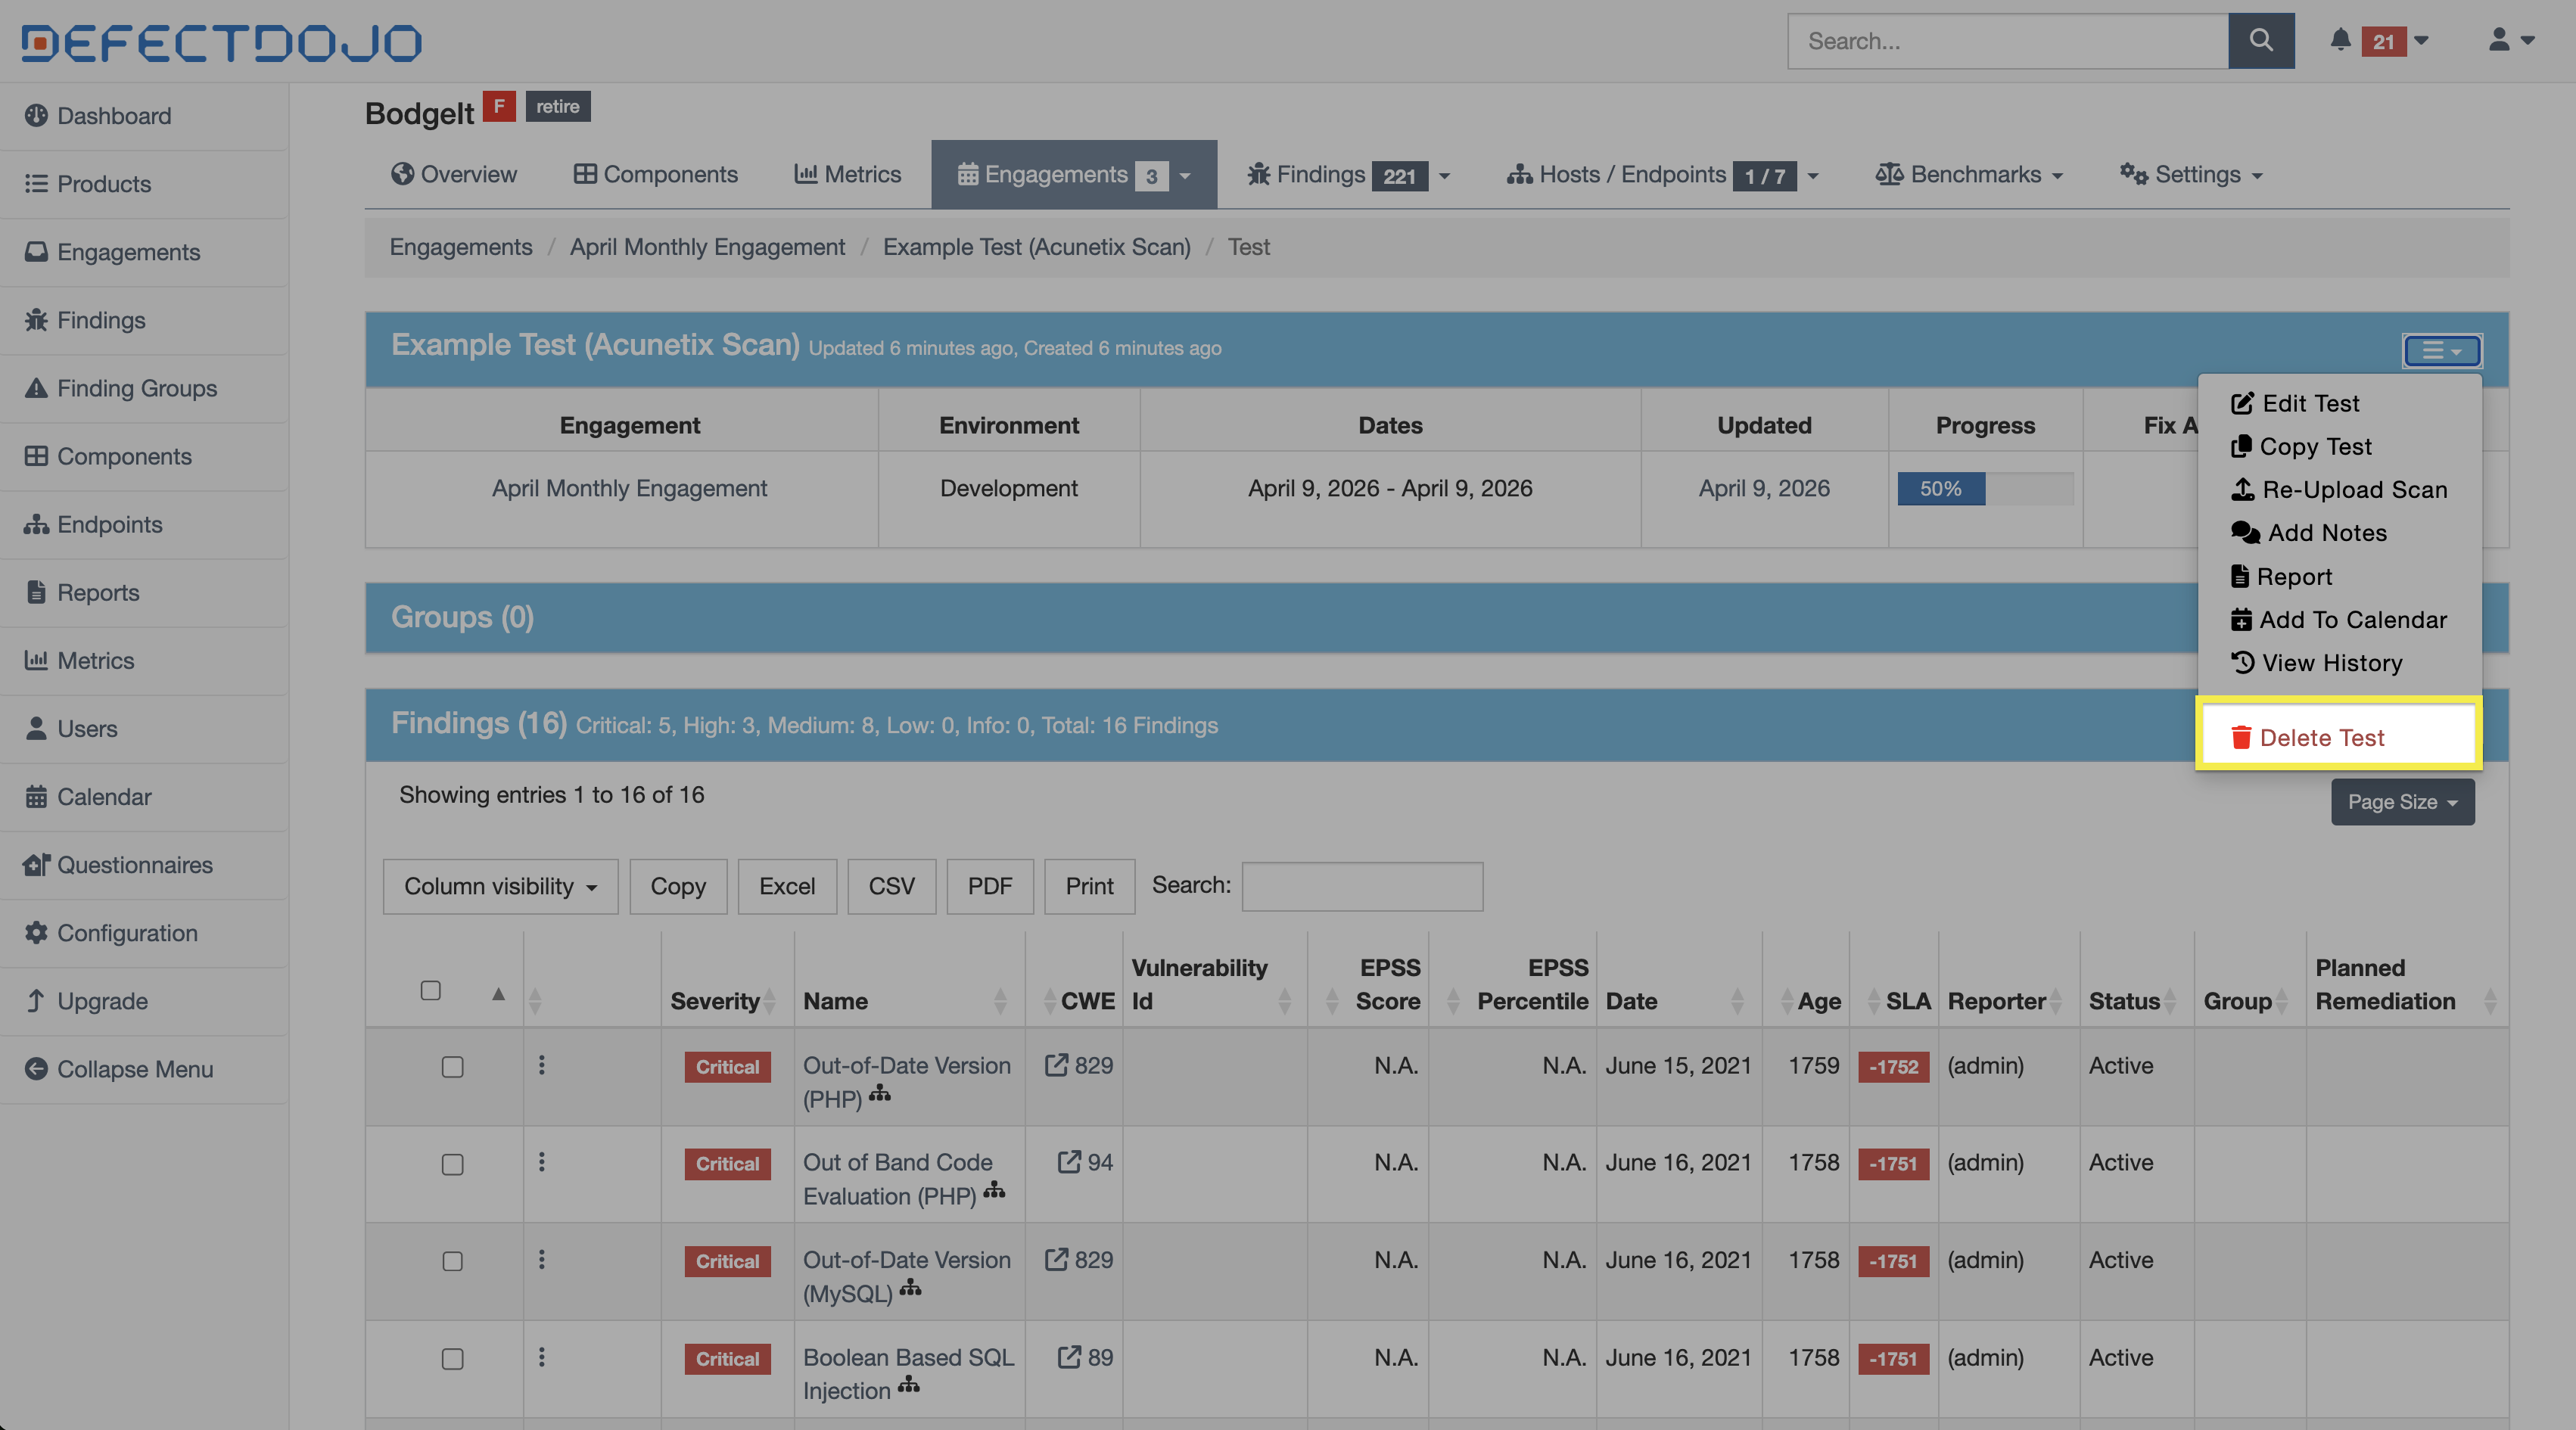Viewport: 2576px width, 1430px height.
Task: Click the Collapse Menu arrow icon
Action: tap(36, 1069)
